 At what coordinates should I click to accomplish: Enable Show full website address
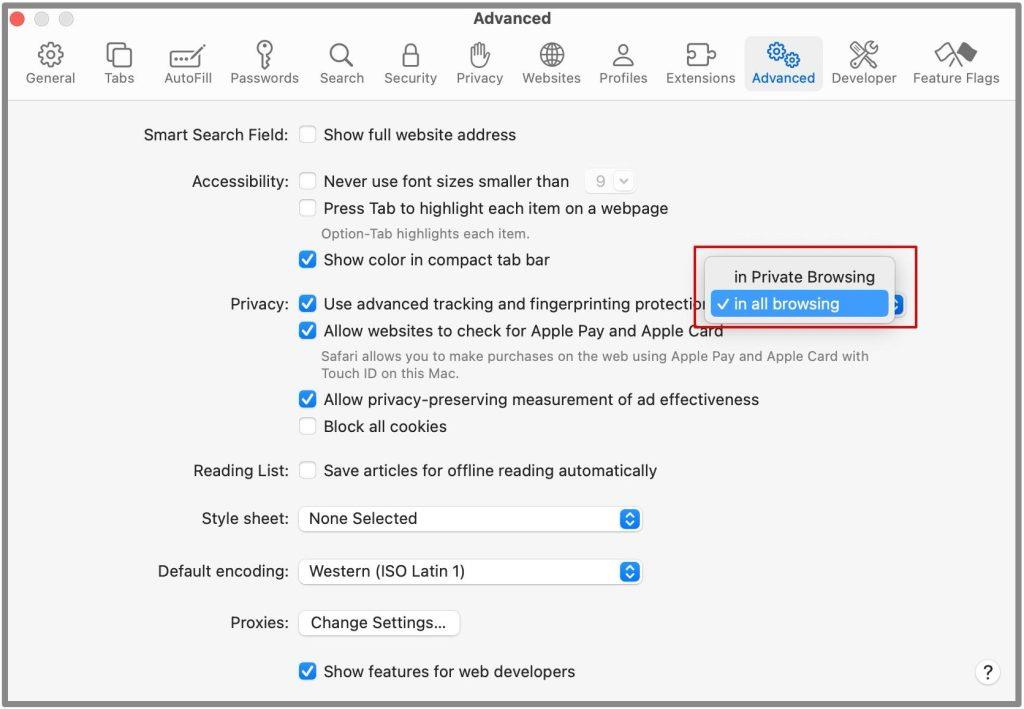coord(308,134)
